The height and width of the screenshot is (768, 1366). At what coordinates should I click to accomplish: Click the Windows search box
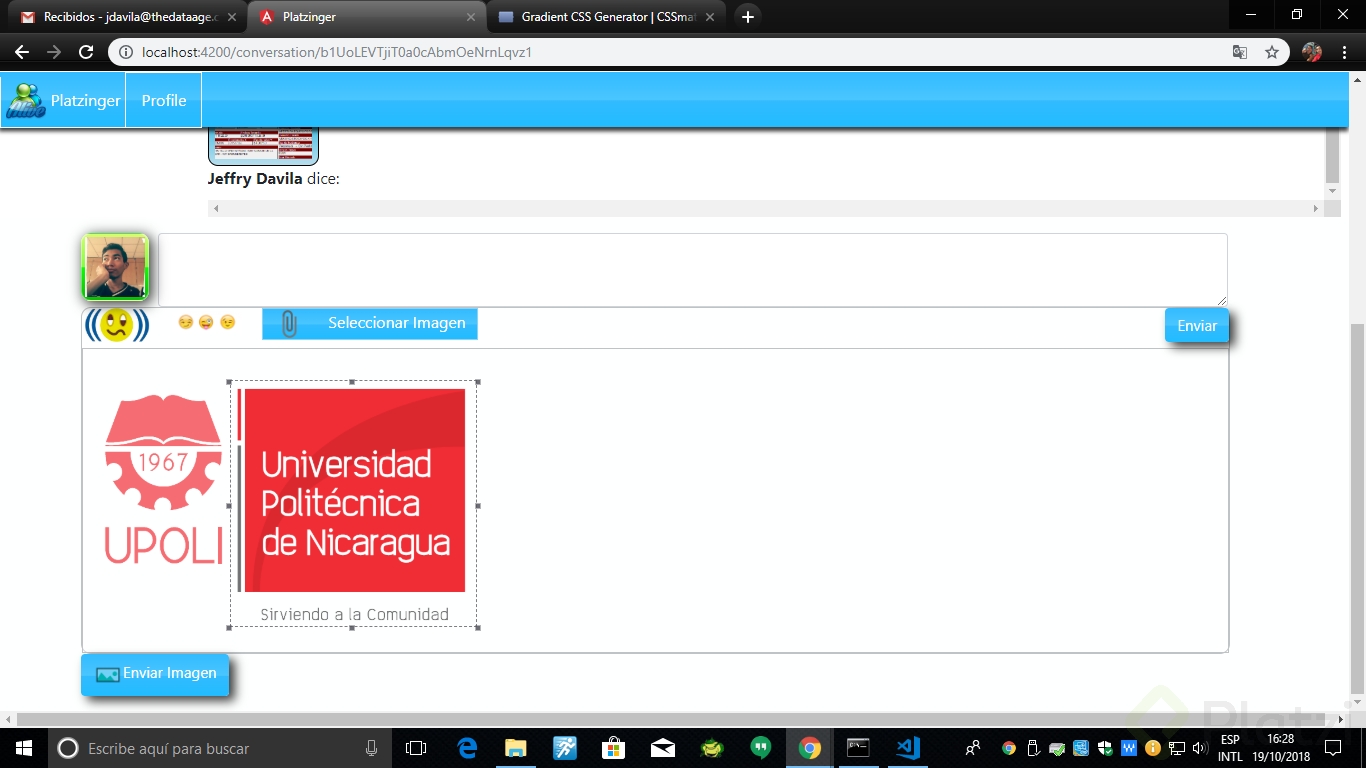[220, 748]
